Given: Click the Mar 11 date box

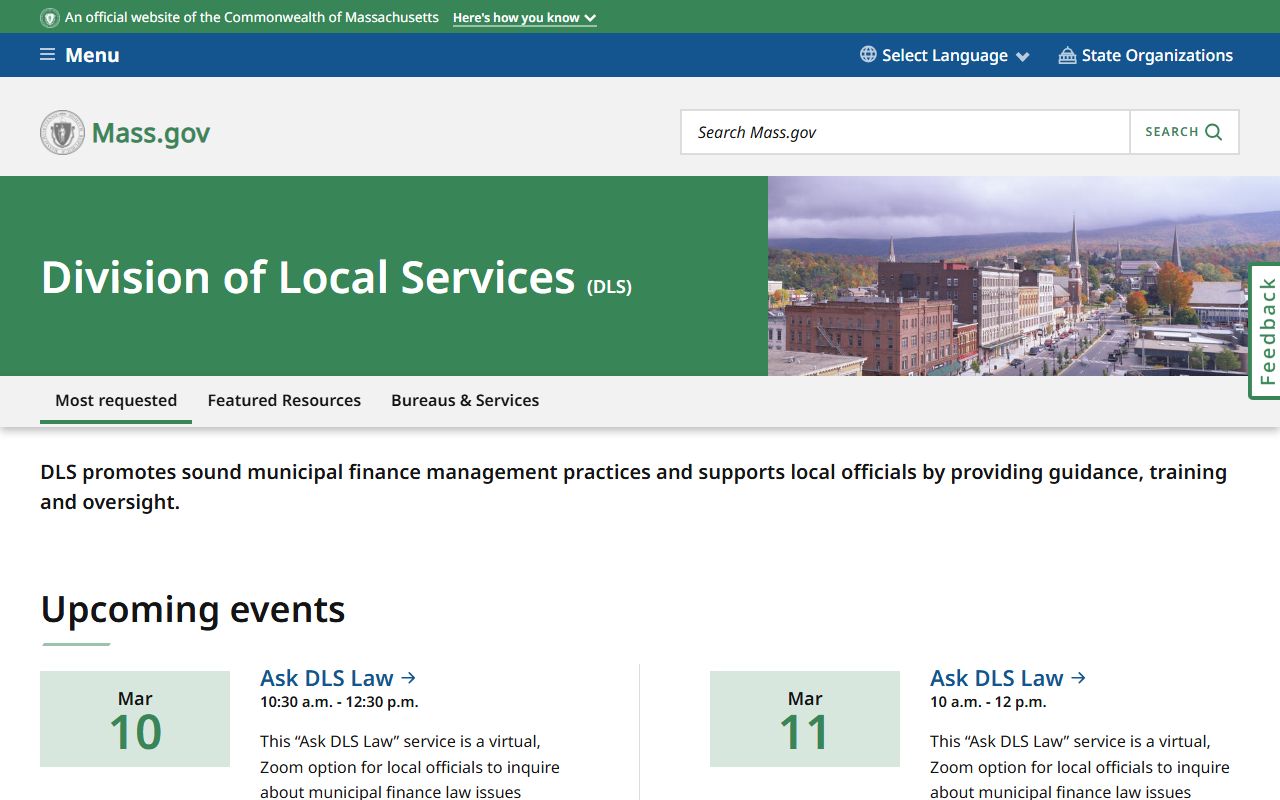Looking at the screenshot, I should pos(805,719).
